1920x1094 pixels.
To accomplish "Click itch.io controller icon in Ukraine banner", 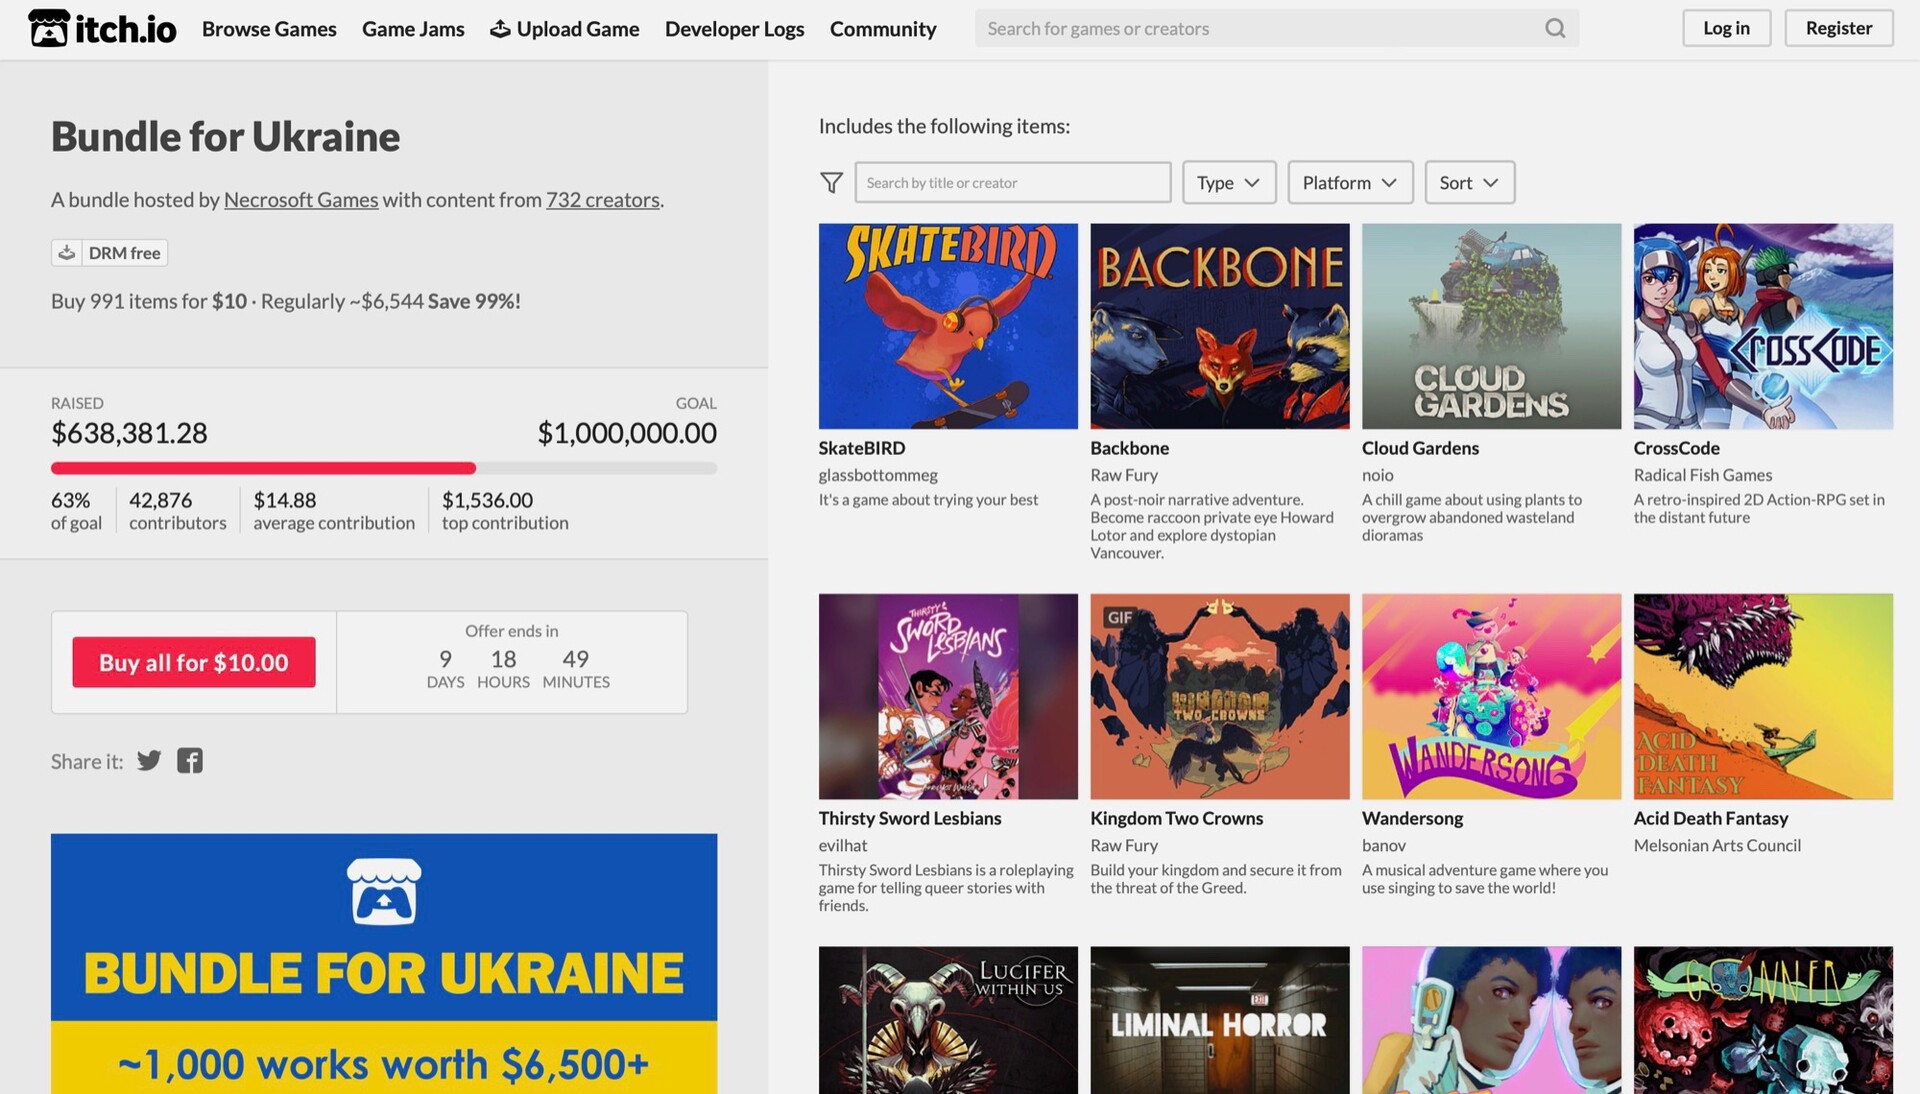I will tap(383, 891).
